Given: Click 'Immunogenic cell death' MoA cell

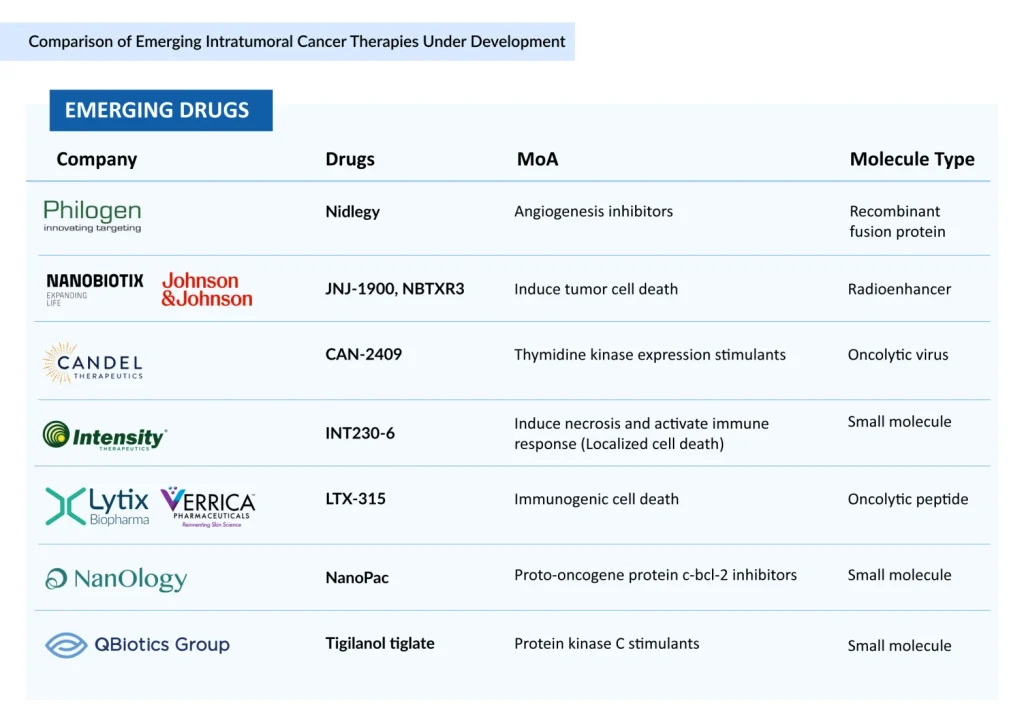Looking at the screenshot, I should [596, 499].
